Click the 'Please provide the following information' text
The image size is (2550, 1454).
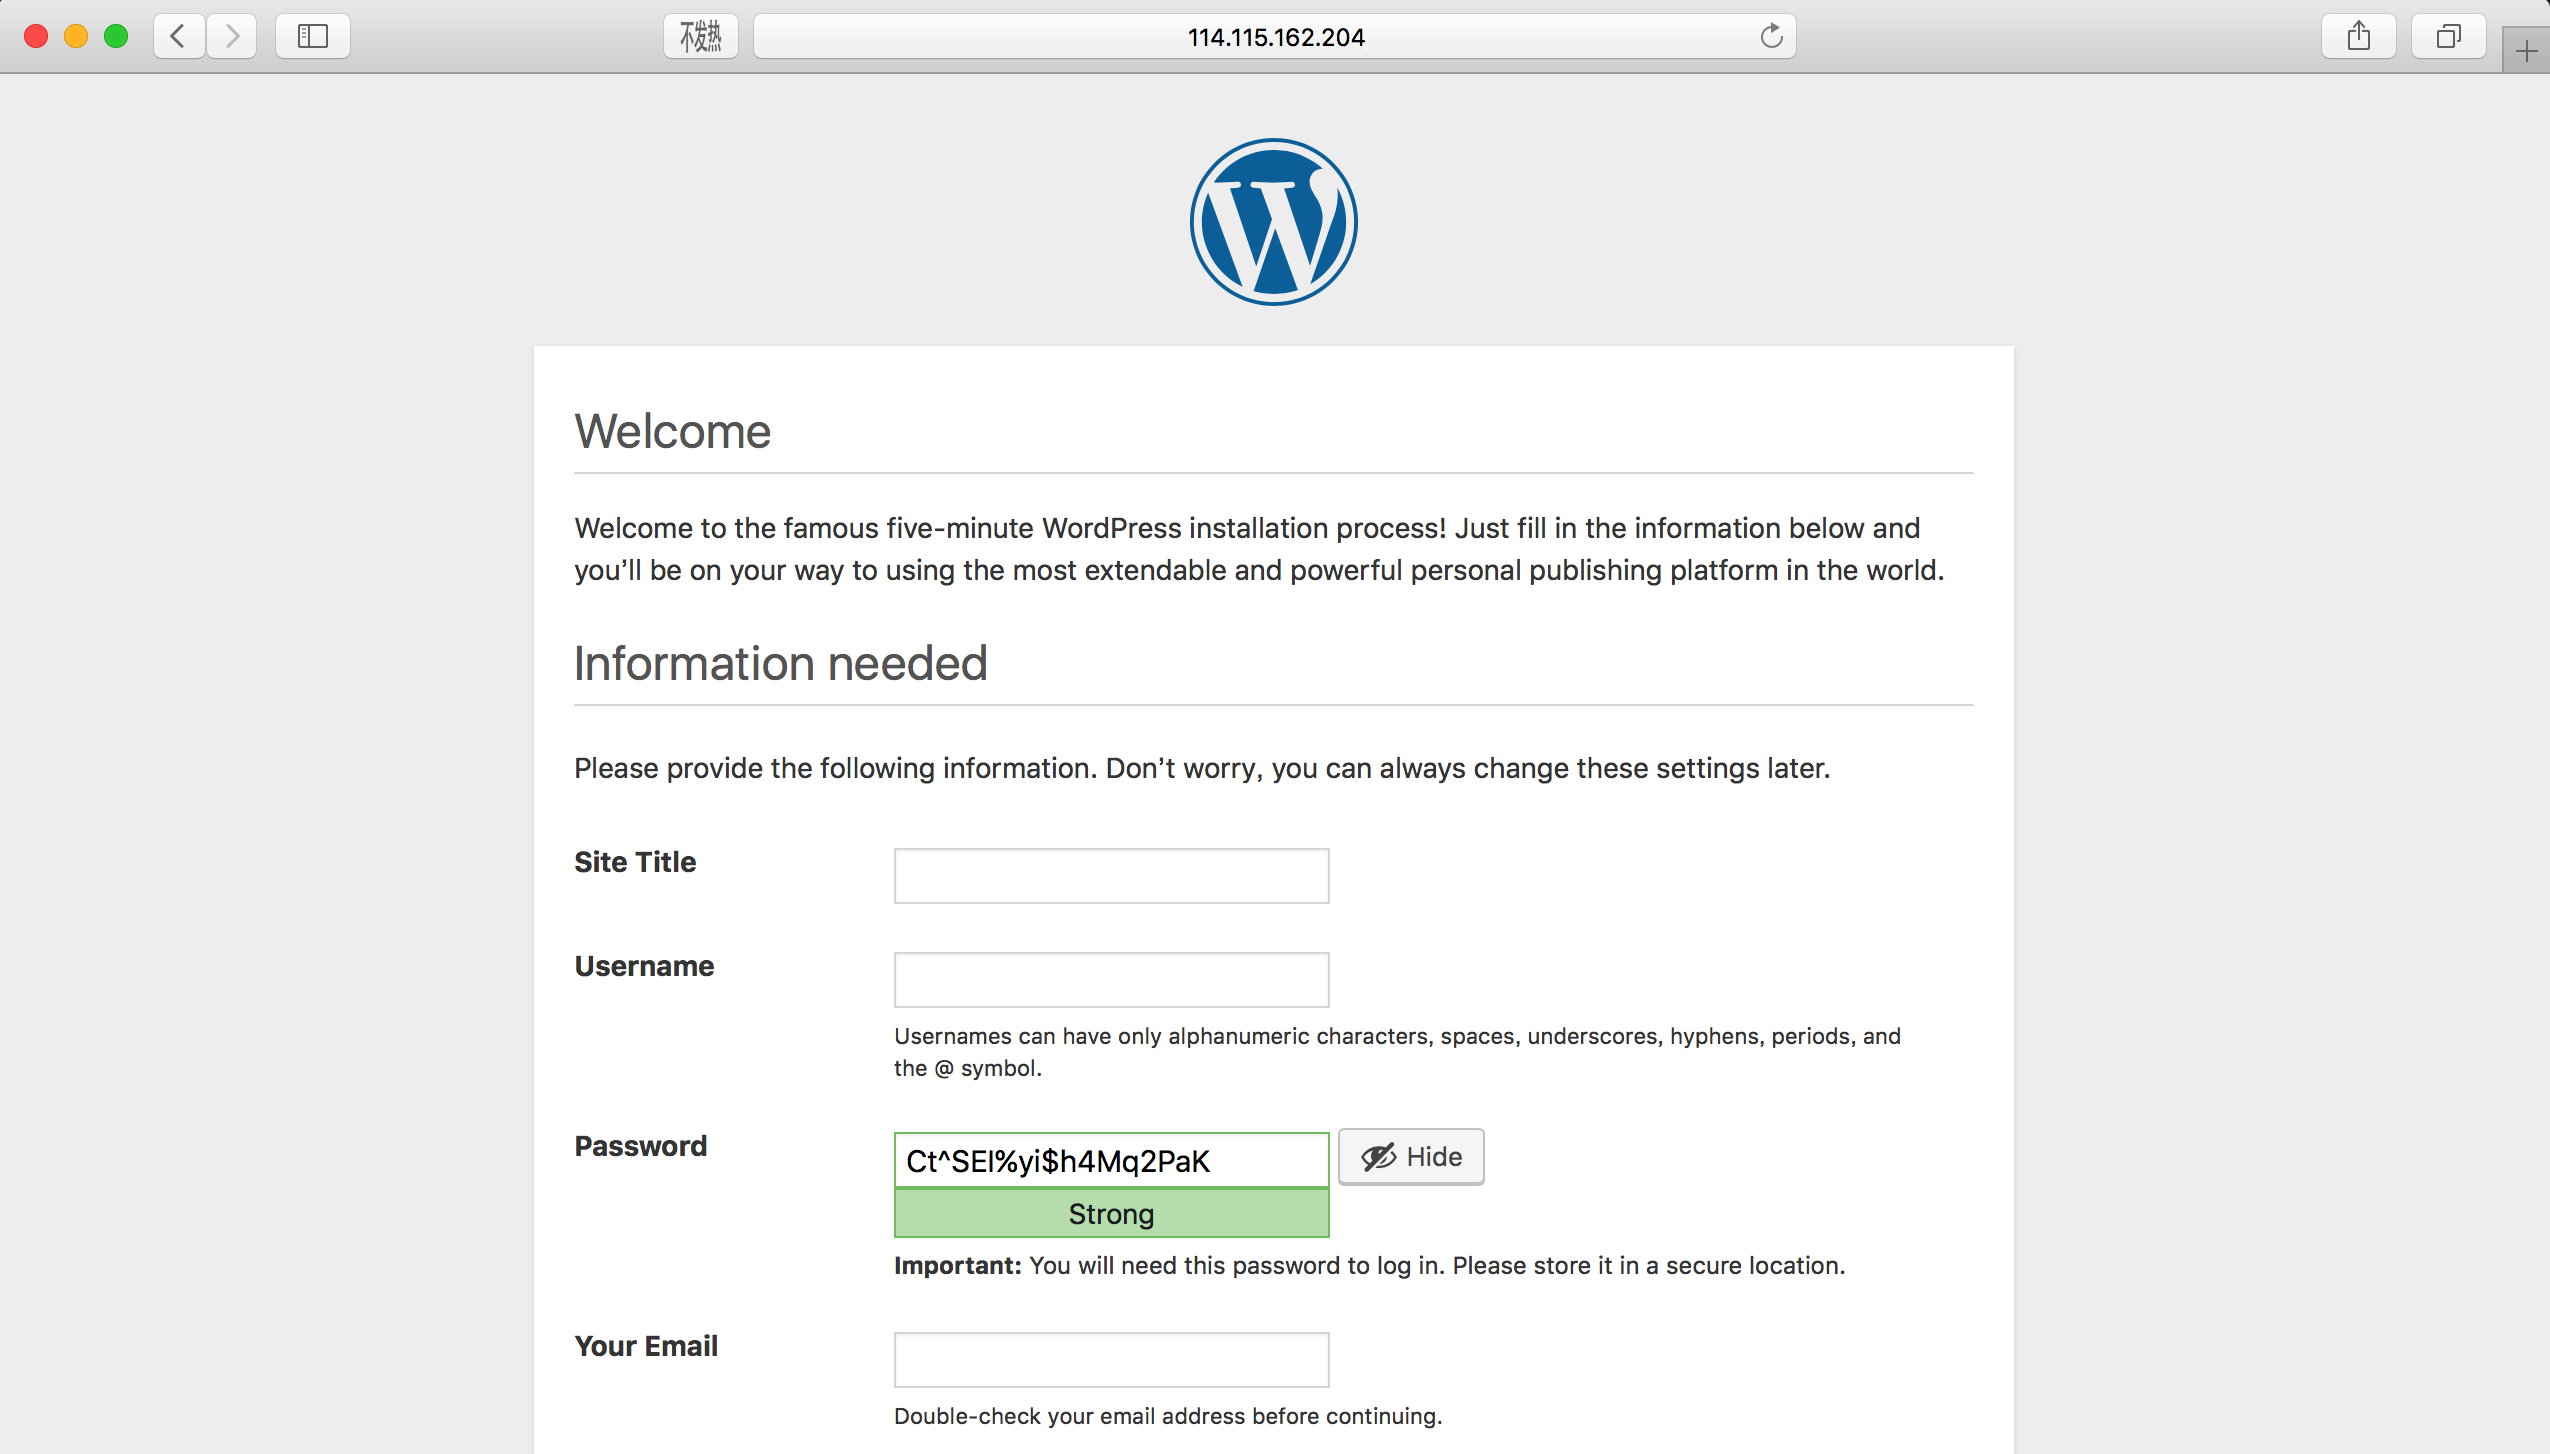(1202, 768)
